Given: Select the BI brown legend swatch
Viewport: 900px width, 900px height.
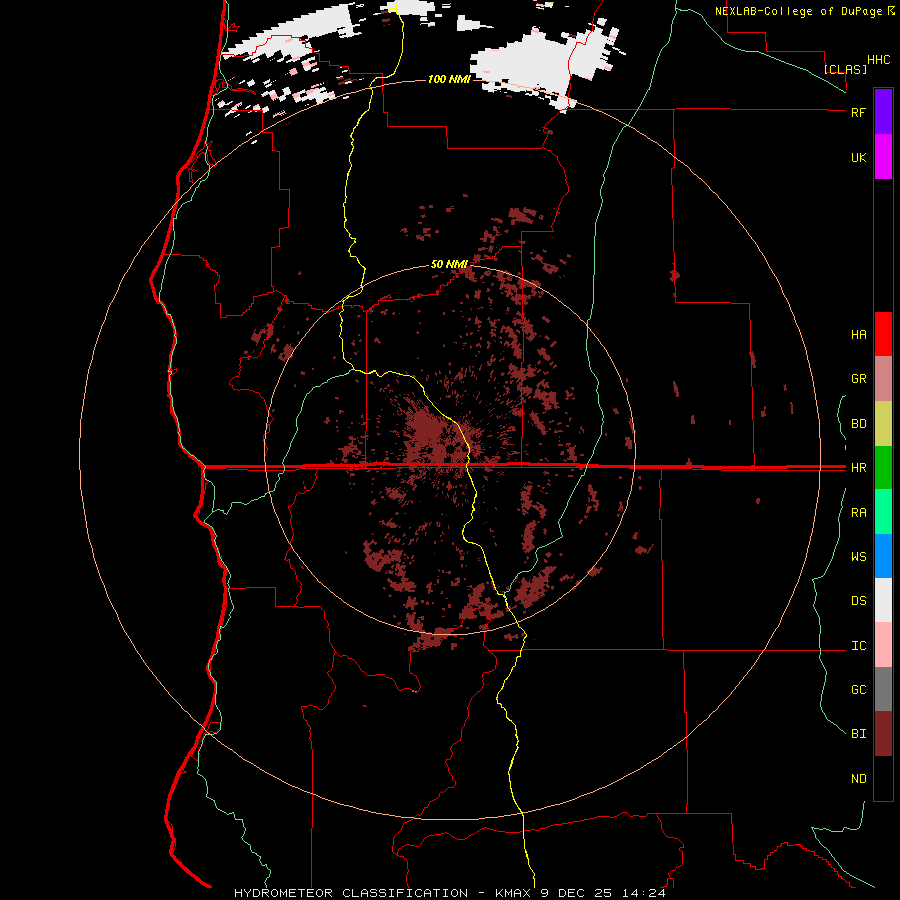Looking at the screenshot, I should point(883,734).
